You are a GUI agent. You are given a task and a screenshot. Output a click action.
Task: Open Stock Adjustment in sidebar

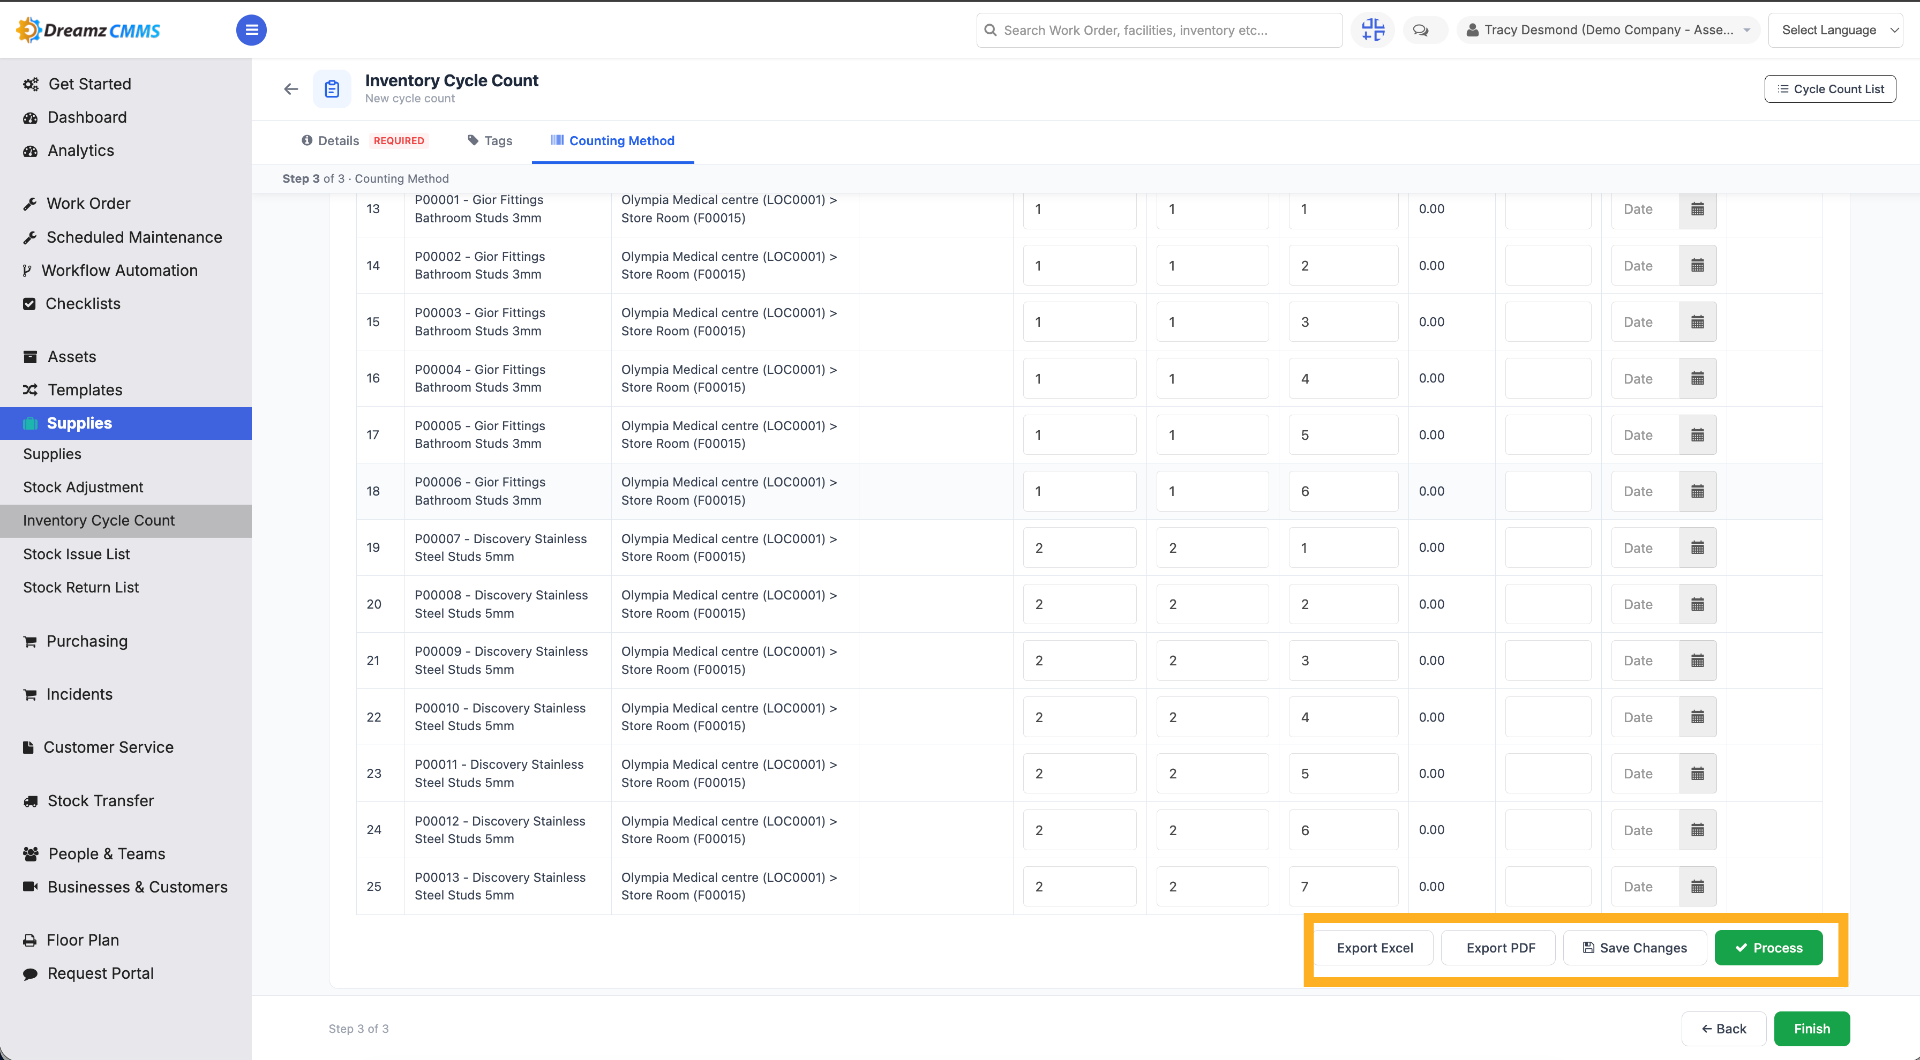point(83,487)
